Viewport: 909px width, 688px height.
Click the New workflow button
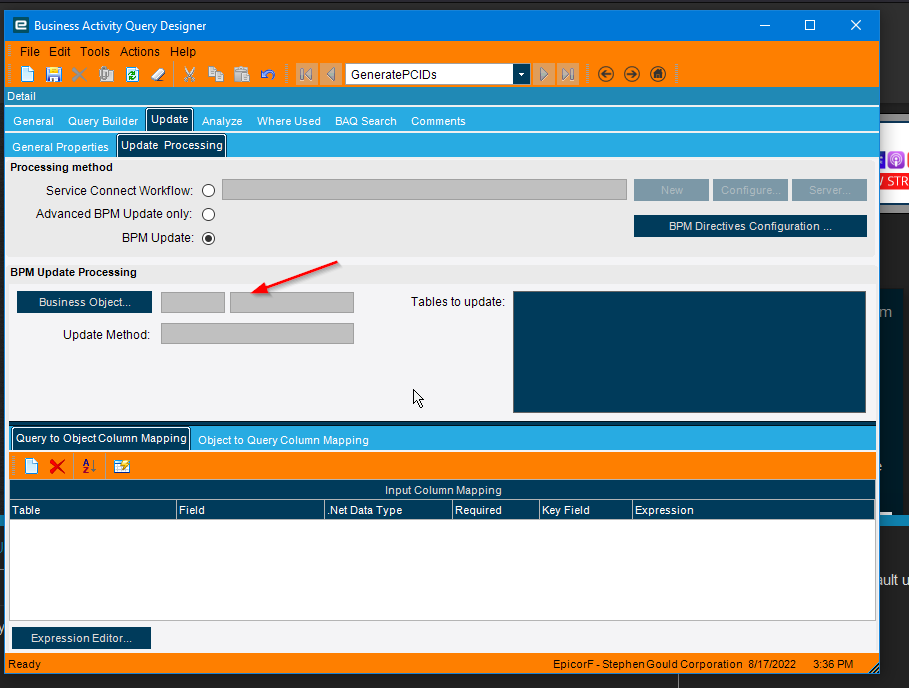click(671, 190)
